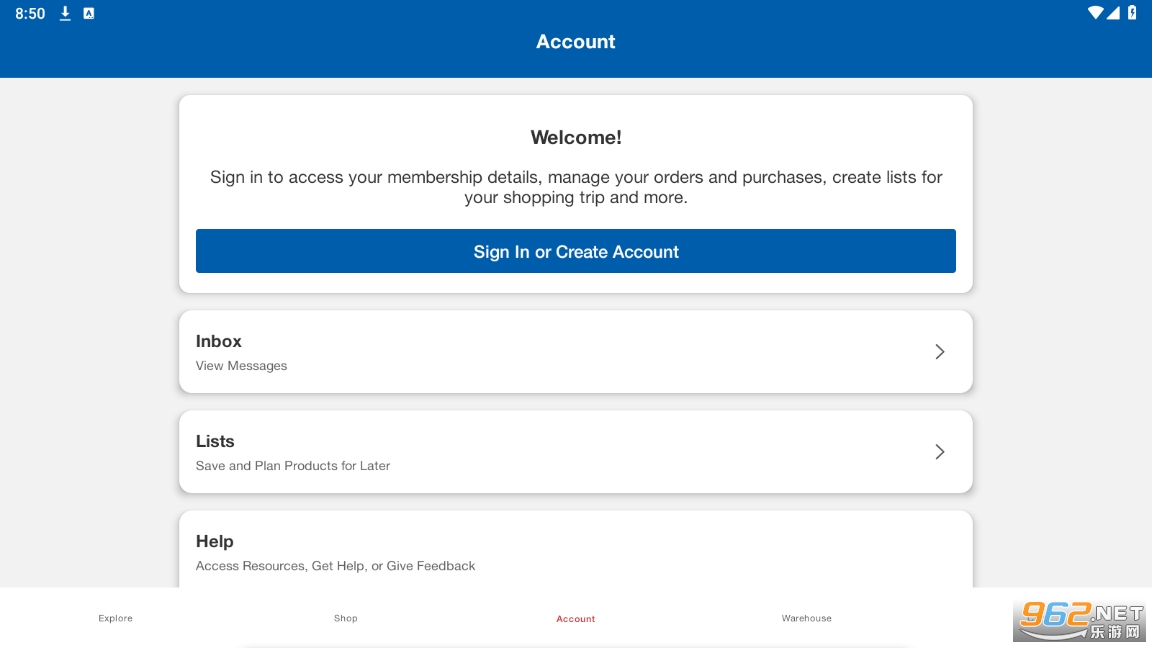The height and width of the screenshot is (648, 1152).
Task: Tap the keyboard 'A' status bar icon
Action: 89,13
